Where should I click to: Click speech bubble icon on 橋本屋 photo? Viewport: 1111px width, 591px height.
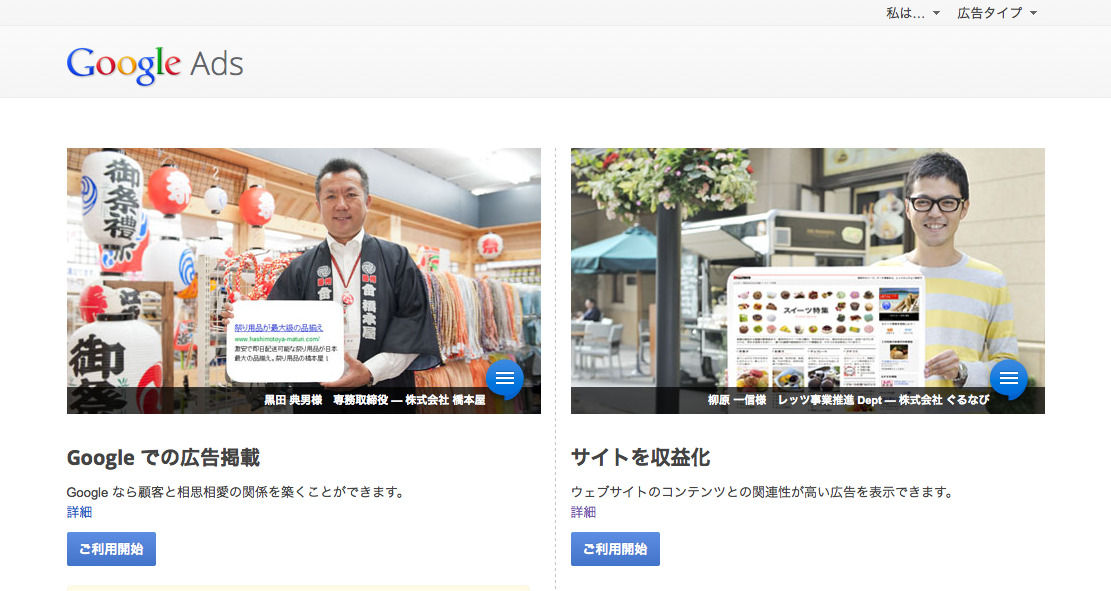coord(504,379)
